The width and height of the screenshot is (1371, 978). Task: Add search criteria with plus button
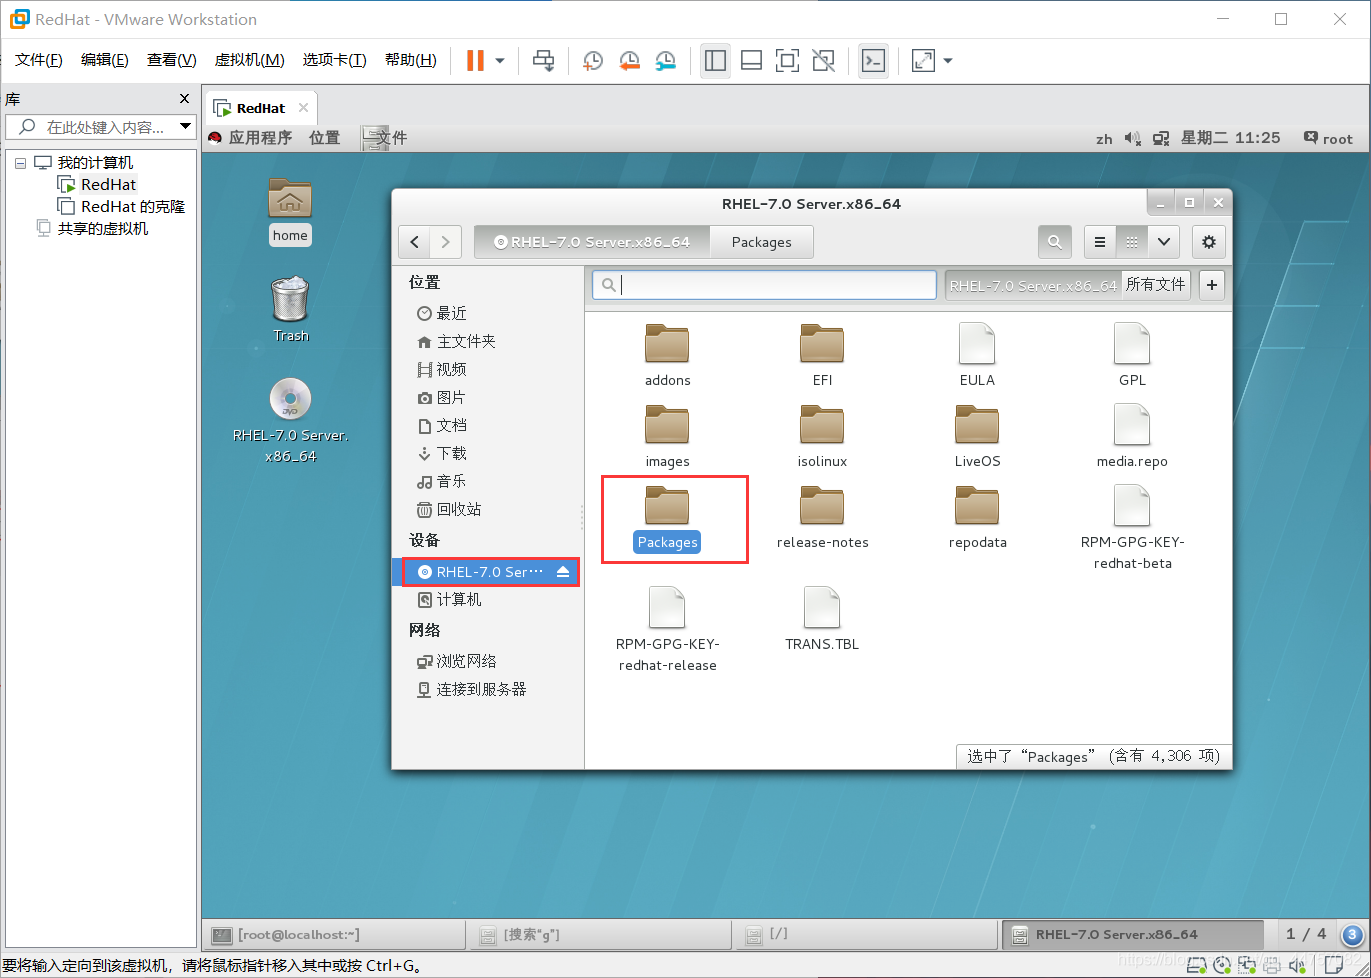pyautogui.click(x=1212, y=285)
